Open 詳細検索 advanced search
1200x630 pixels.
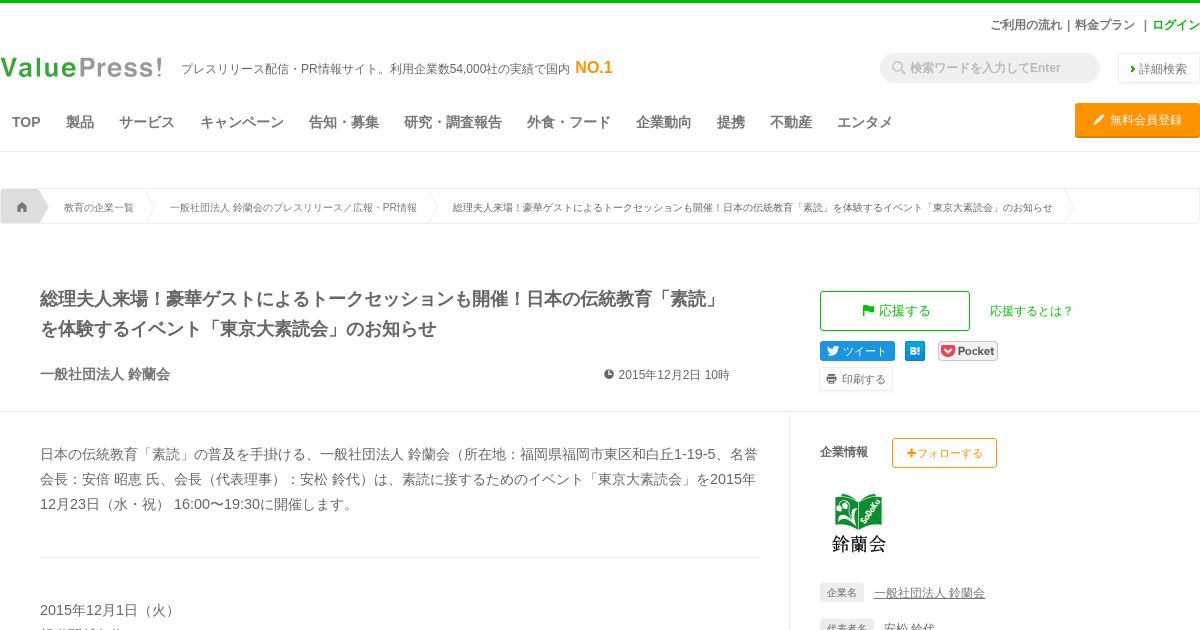pos(1159,68)
